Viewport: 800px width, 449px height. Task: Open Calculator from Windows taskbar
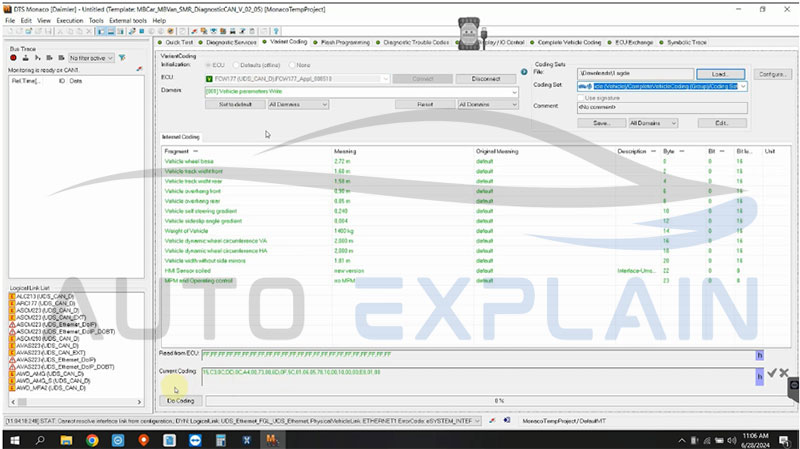pos(220,440)
